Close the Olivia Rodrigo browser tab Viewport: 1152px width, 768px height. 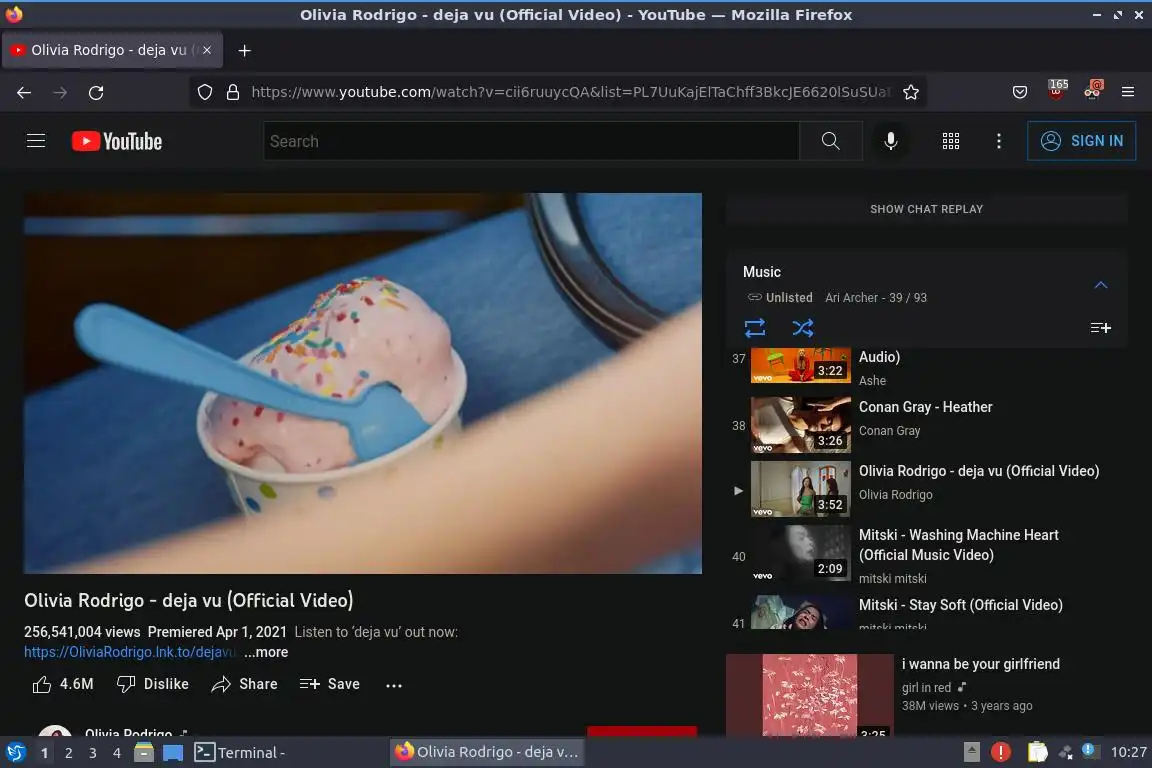pos(207,50)
